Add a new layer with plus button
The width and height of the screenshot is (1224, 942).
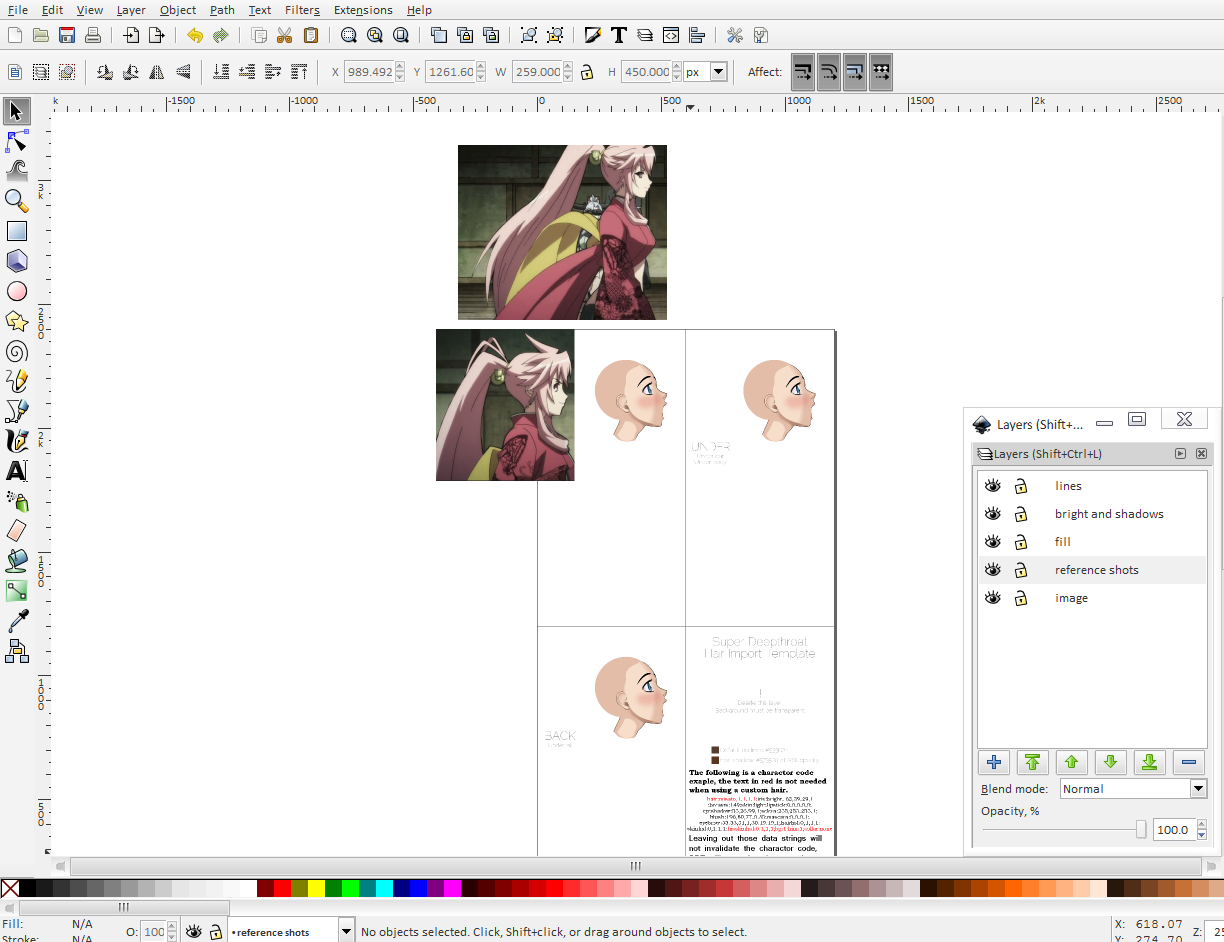tap(994, 762)
